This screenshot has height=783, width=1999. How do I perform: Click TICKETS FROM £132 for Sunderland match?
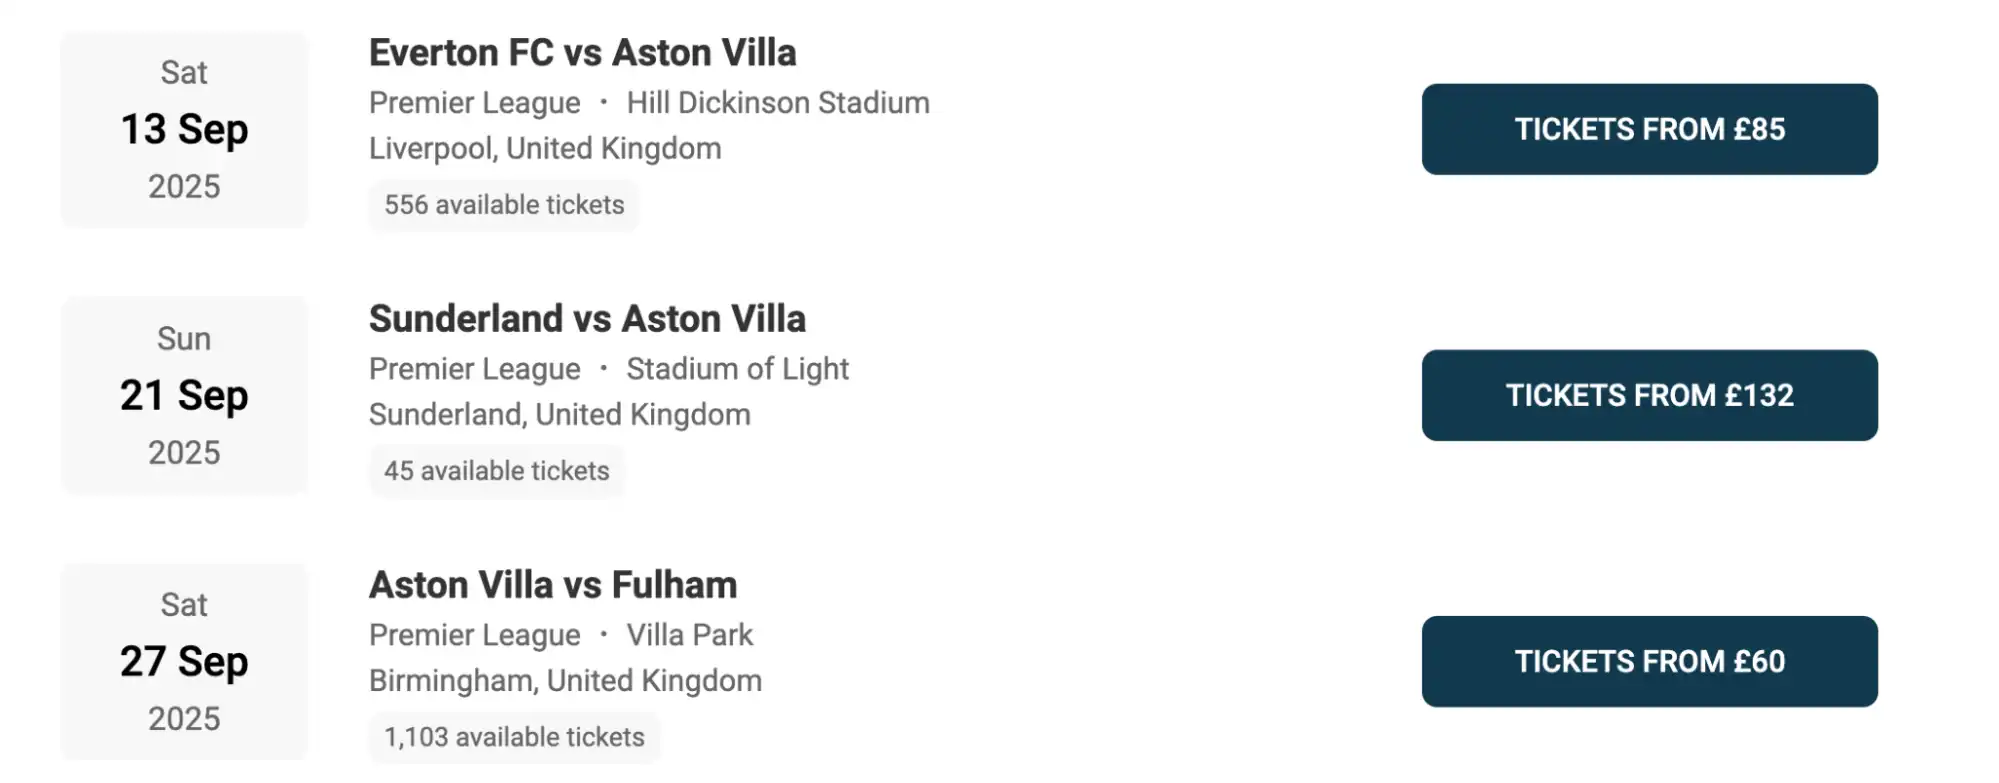pos(1650,395)
